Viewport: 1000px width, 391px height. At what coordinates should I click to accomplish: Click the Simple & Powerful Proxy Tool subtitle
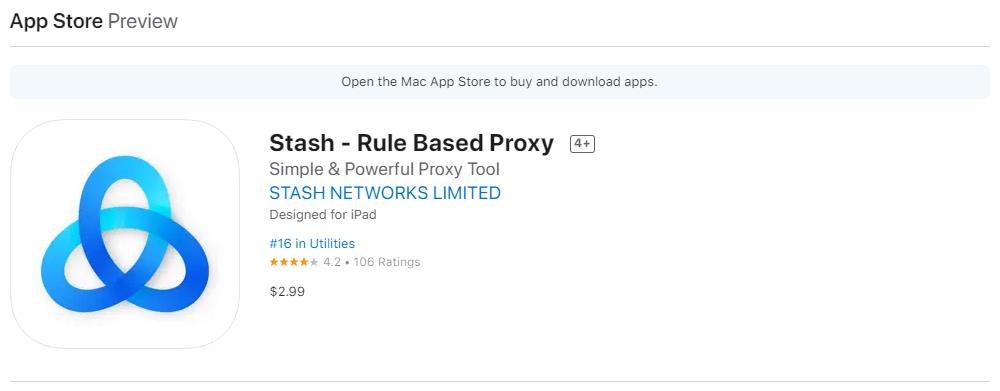385,169
